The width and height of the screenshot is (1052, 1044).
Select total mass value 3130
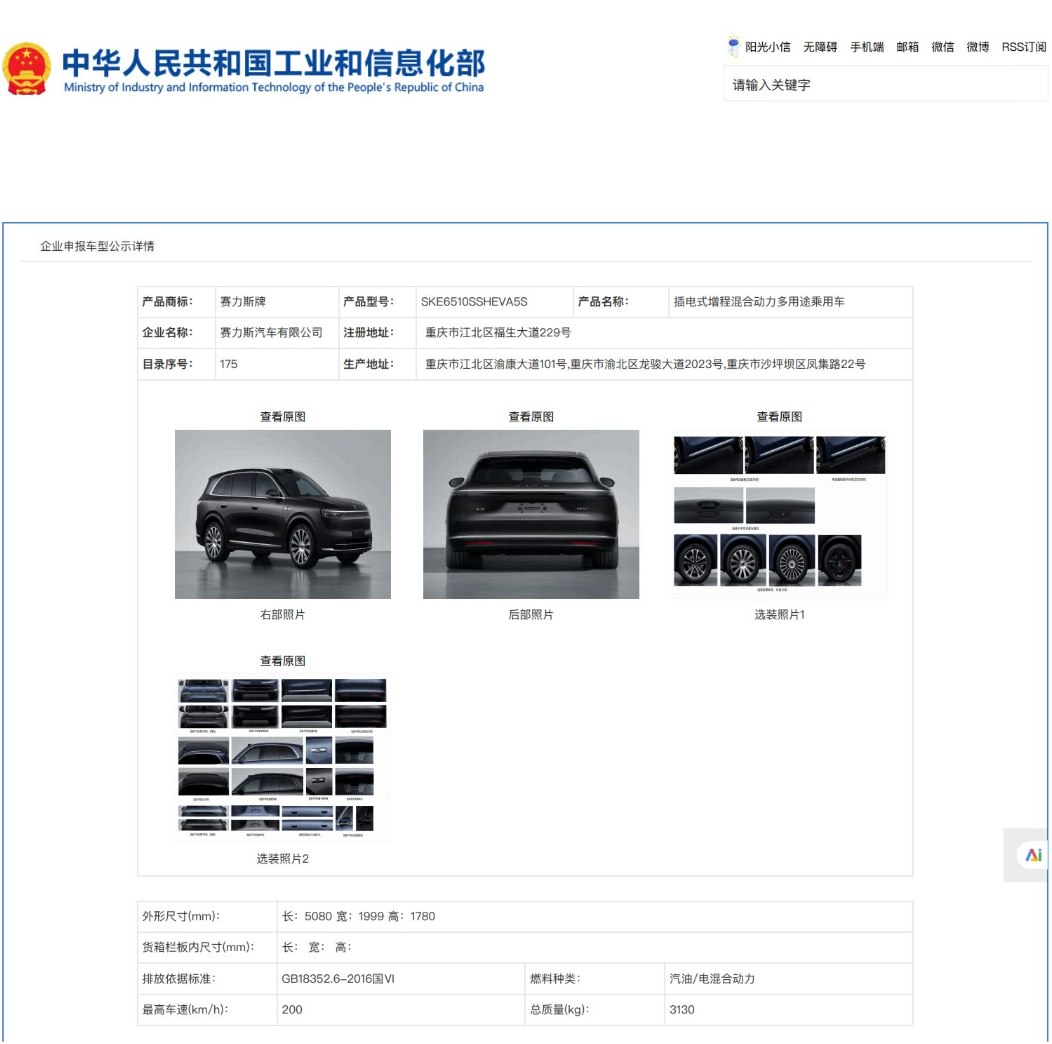[x=682, y=1010]
